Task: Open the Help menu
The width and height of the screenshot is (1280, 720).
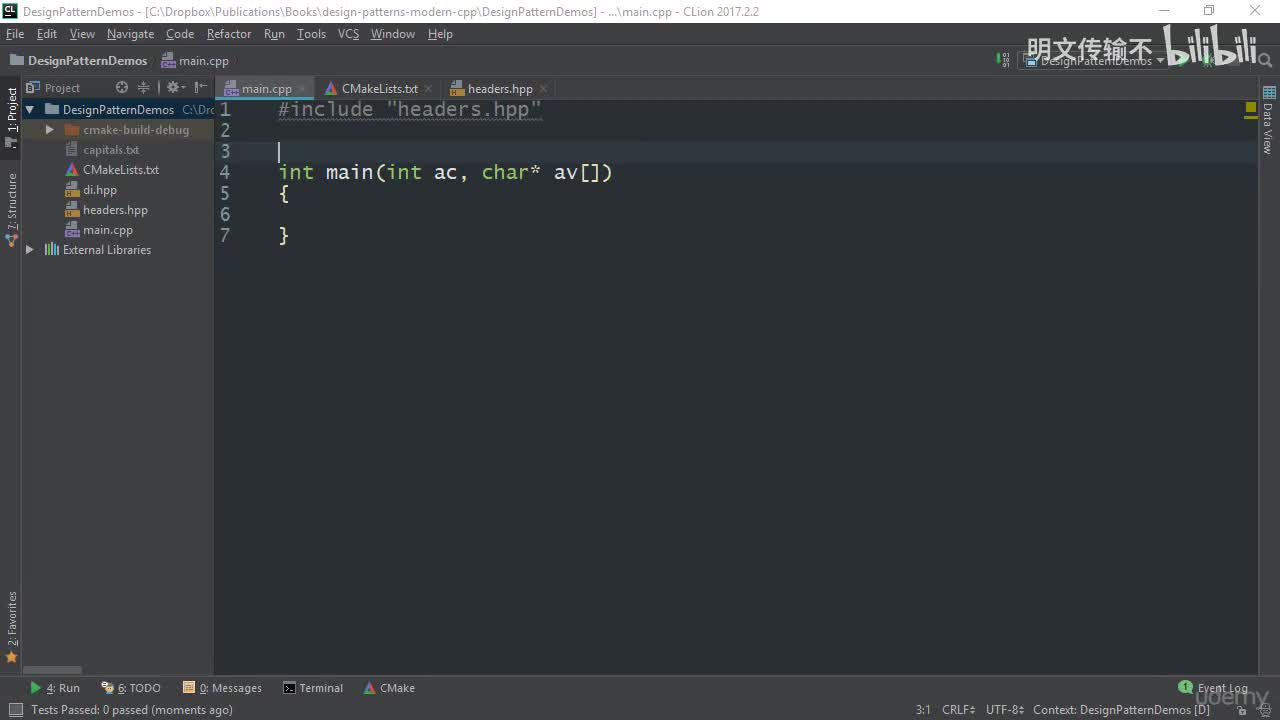Action: (x=440, y=34)
